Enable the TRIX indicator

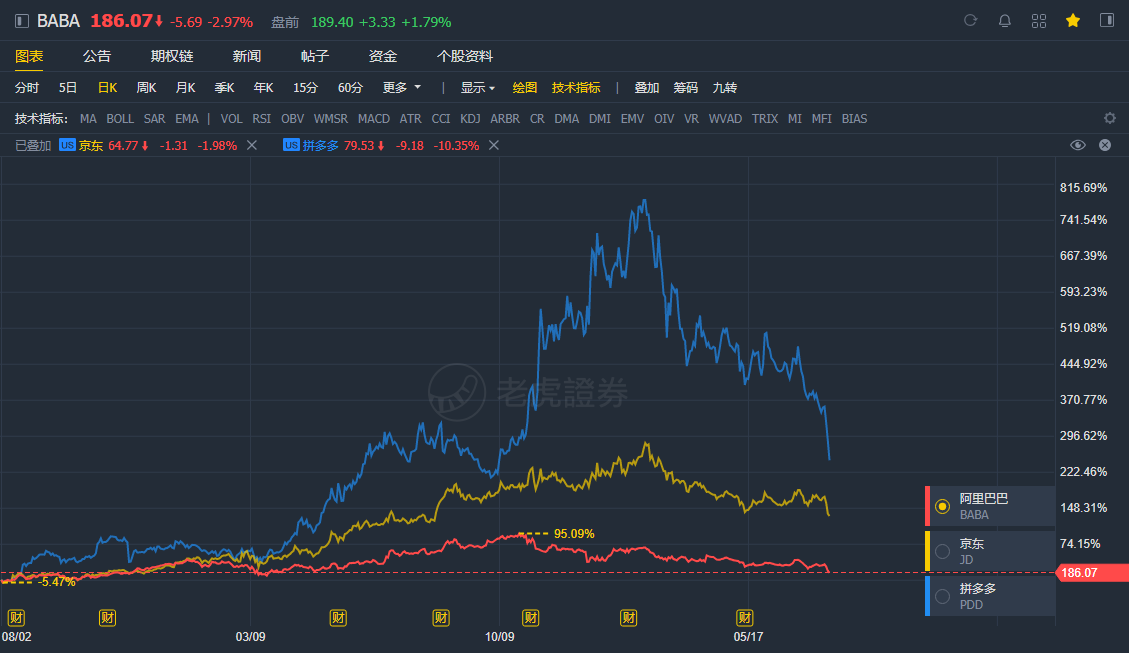[765, 119]
